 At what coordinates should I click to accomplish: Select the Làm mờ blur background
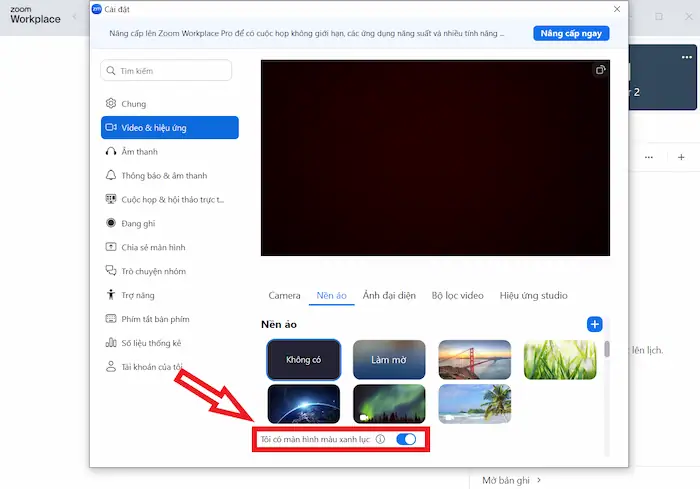point(389,360)
